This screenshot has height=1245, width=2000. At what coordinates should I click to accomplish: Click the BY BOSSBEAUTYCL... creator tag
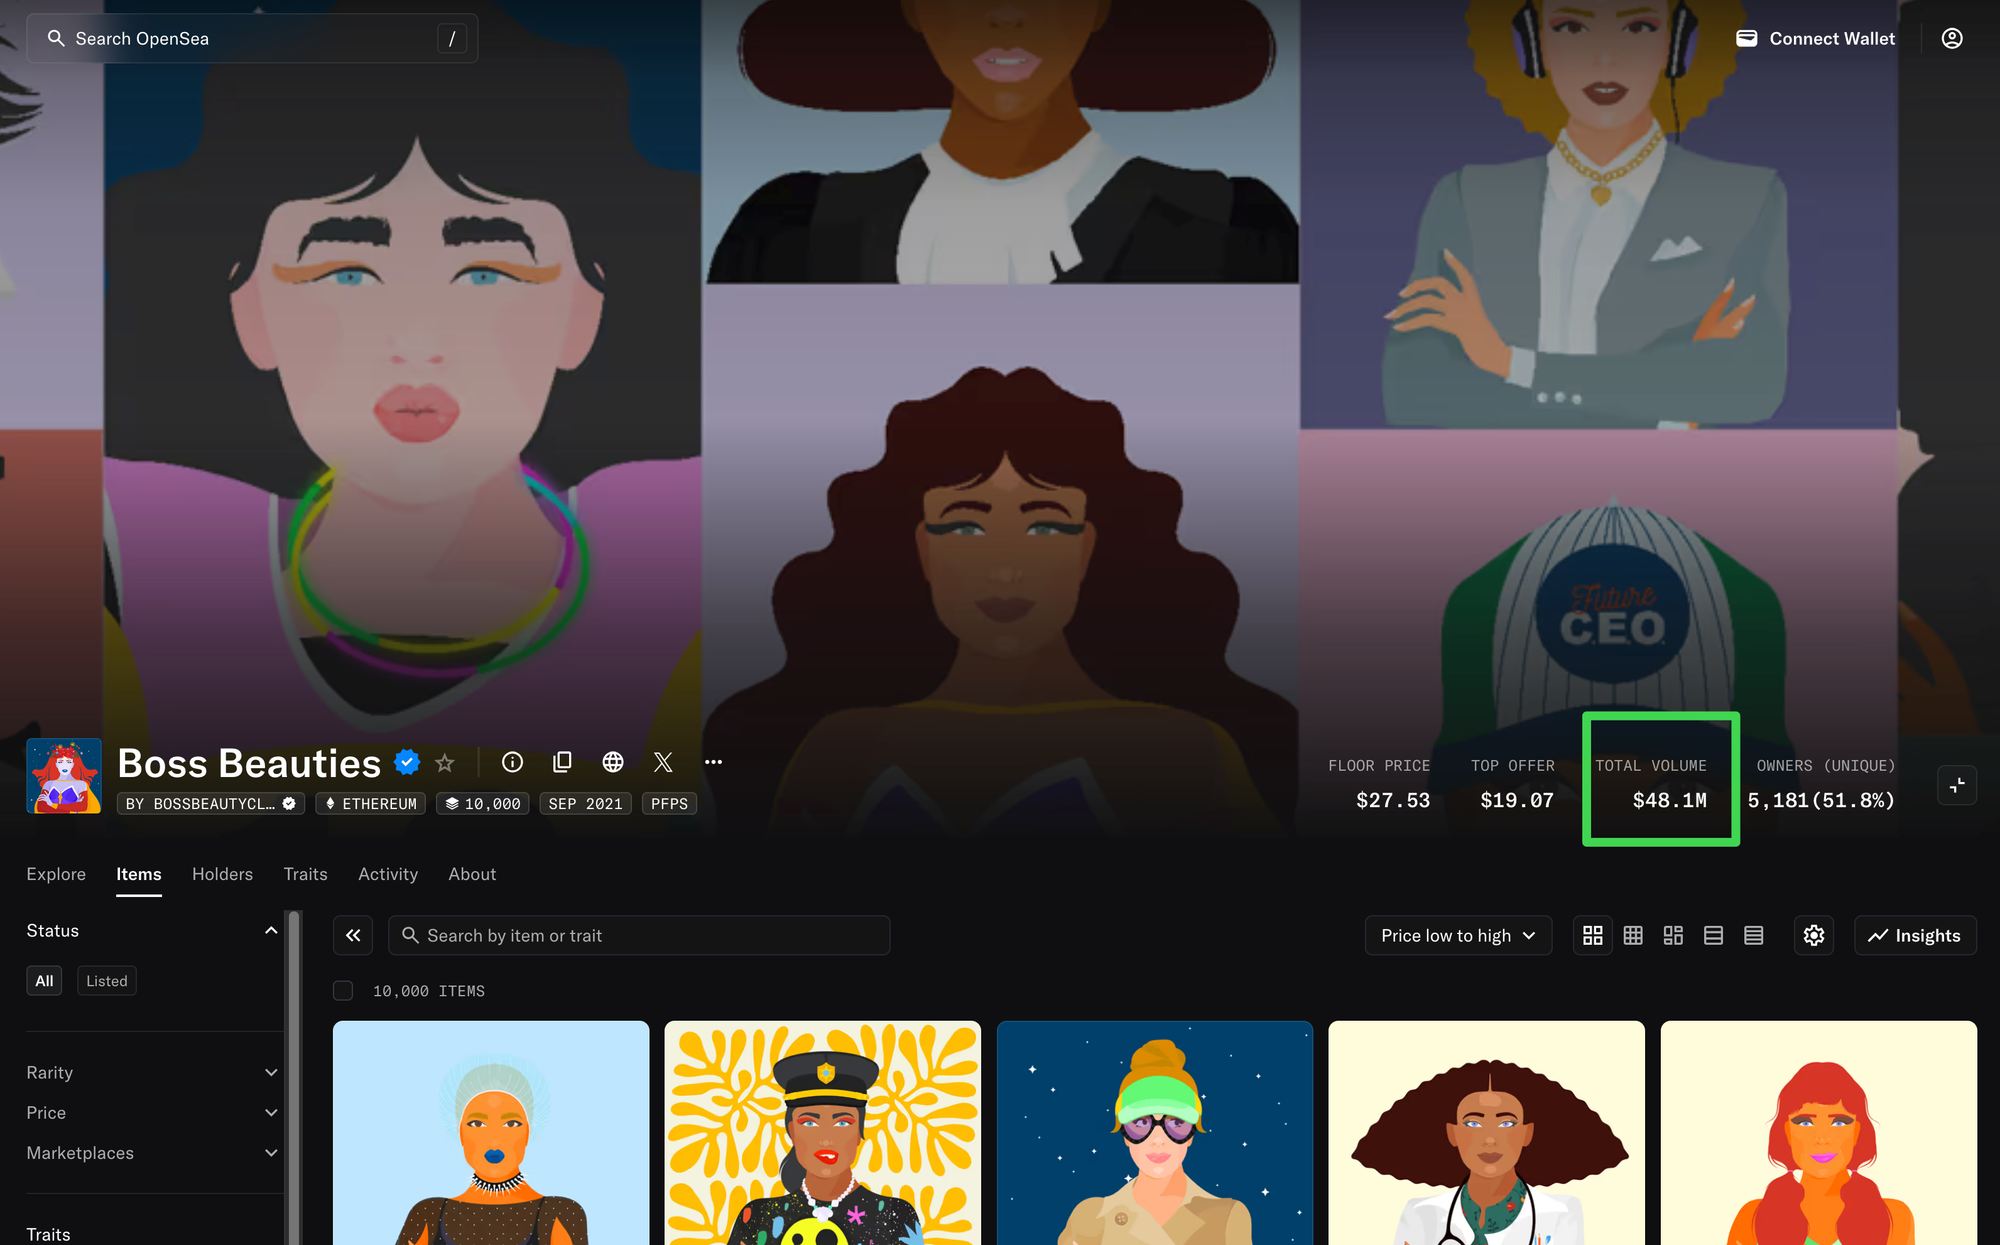(211, 804)
